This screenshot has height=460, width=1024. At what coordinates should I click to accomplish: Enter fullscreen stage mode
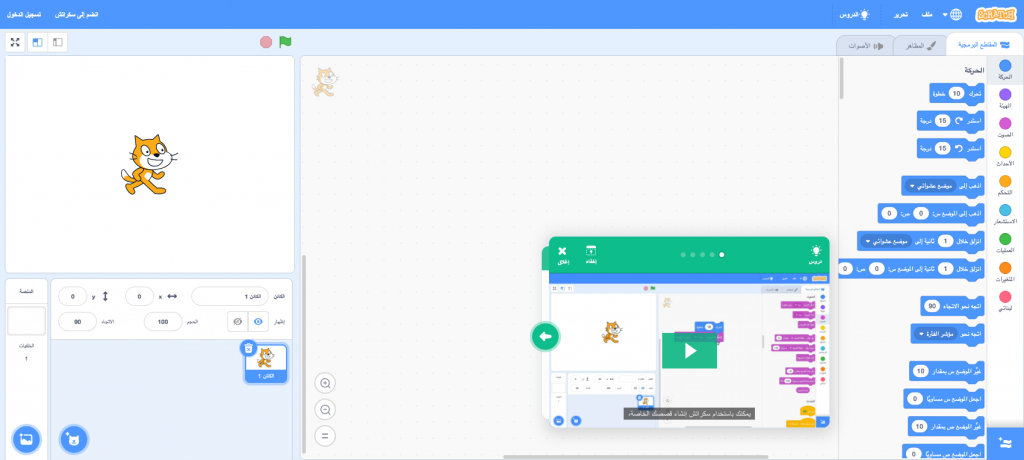click(15, 42)
